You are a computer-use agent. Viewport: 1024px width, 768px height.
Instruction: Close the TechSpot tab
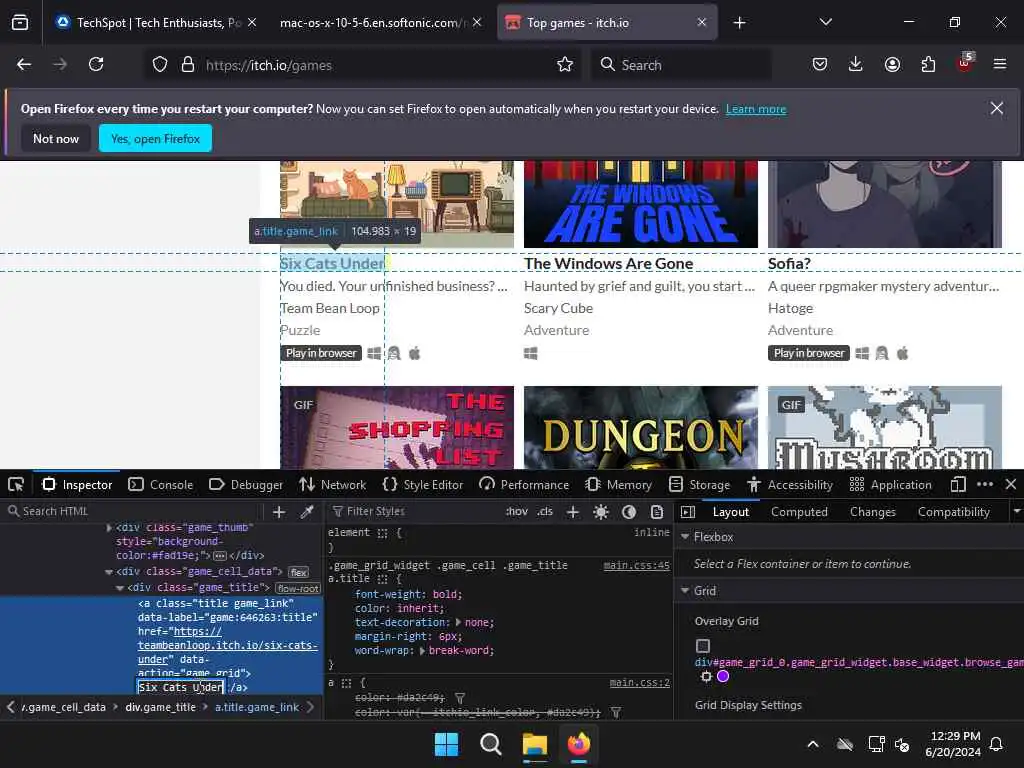[252, 23]
